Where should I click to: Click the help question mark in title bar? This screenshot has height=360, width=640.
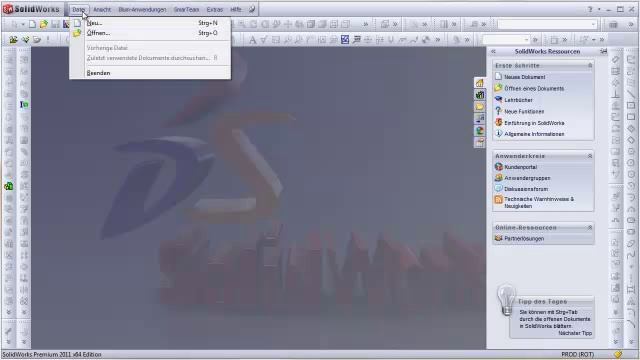(x=590, y=9)
